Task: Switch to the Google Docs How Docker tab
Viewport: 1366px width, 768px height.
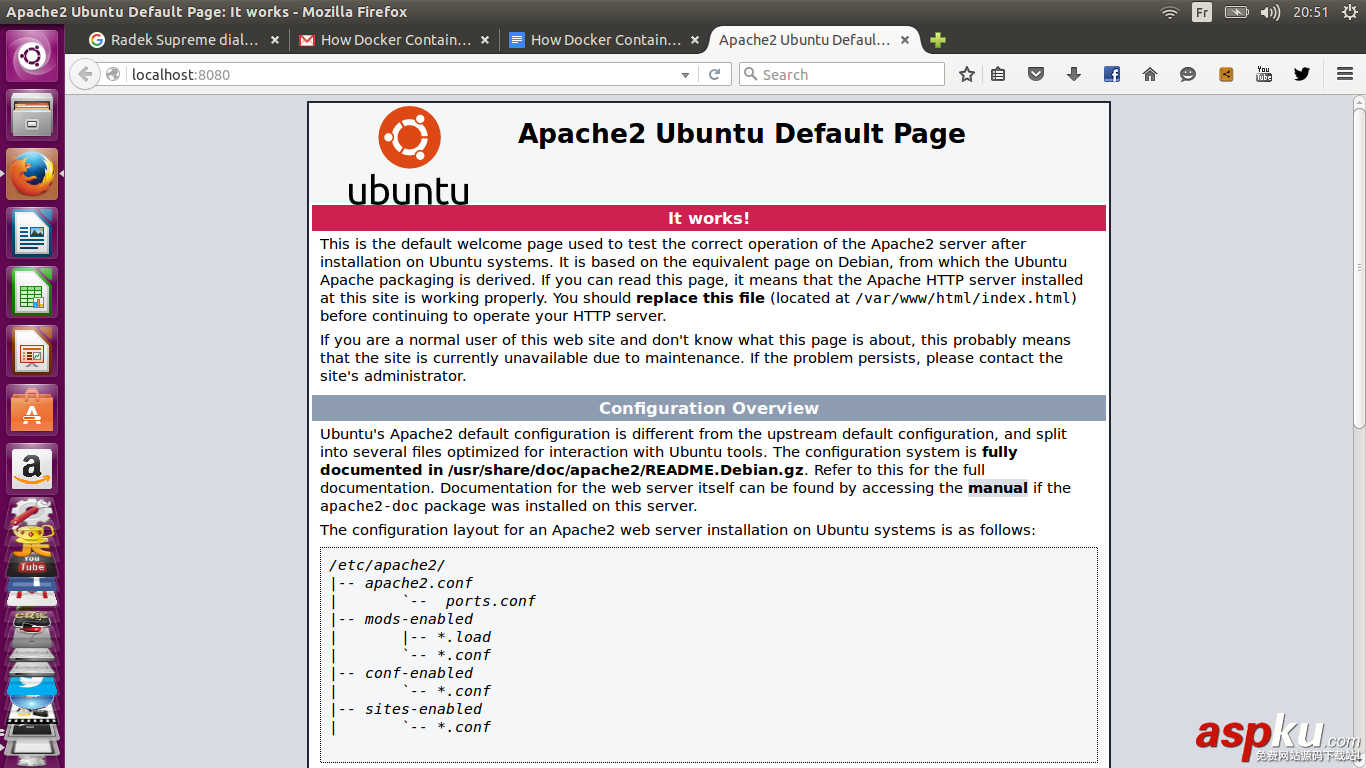Action: (x=606, y=40)
